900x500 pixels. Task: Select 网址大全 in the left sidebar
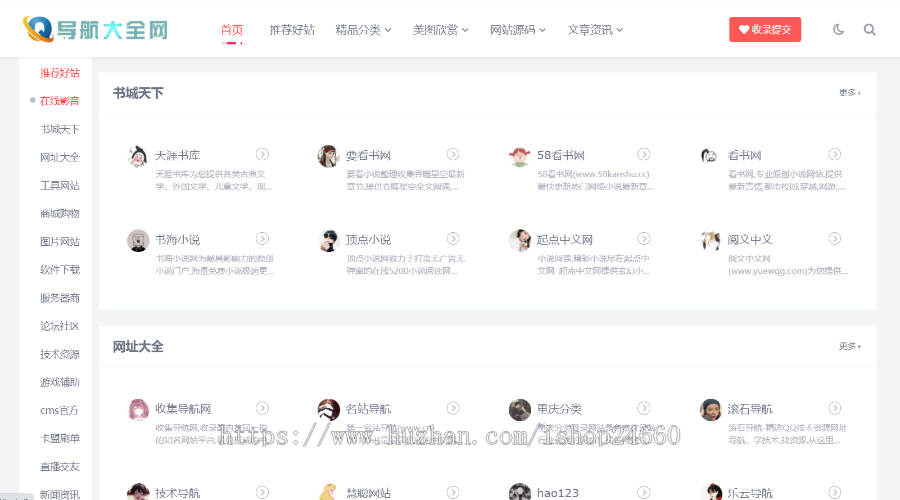pos(60,157)
